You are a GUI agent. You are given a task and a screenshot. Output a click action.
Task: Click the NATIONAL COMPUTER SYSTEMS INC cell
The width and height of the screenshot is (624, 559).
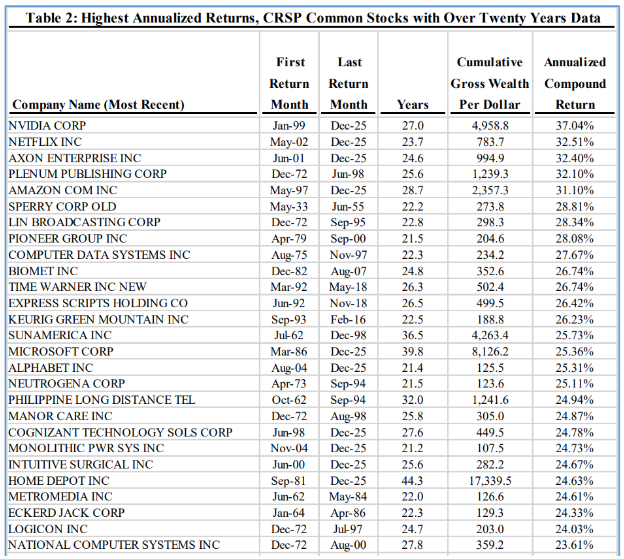pyautogui.click(x=114, y=545)
